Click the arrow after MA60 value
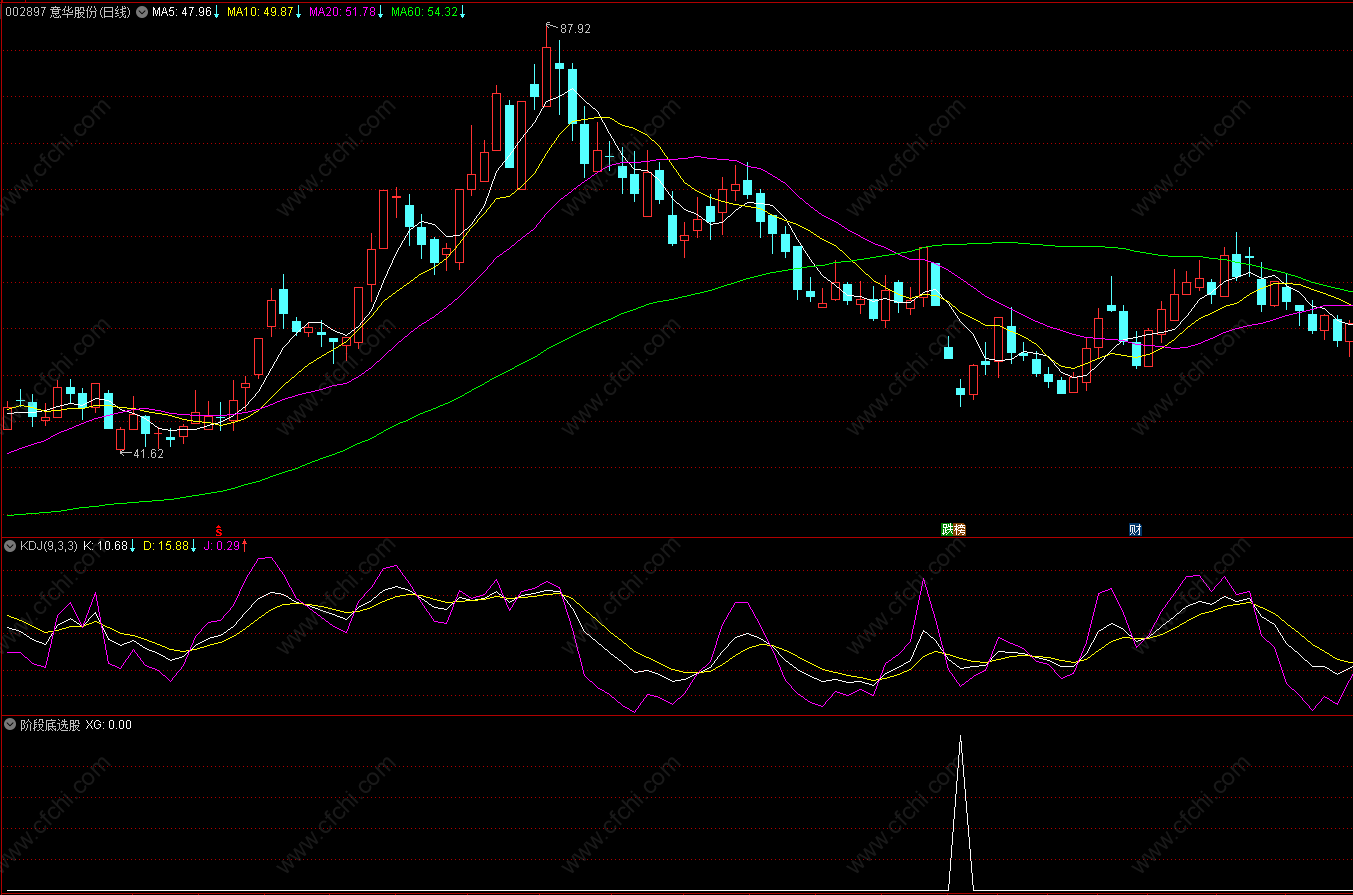 click(463, 12)
